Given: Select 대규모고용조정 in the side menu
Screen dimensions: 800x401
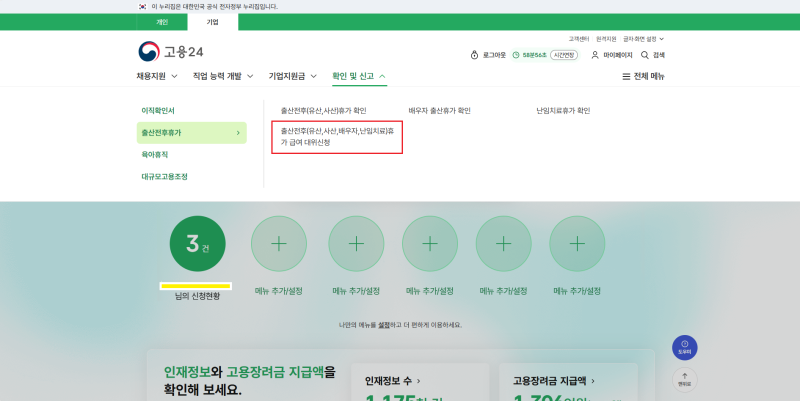Looking at the screenshot, I should pos(165,177).
